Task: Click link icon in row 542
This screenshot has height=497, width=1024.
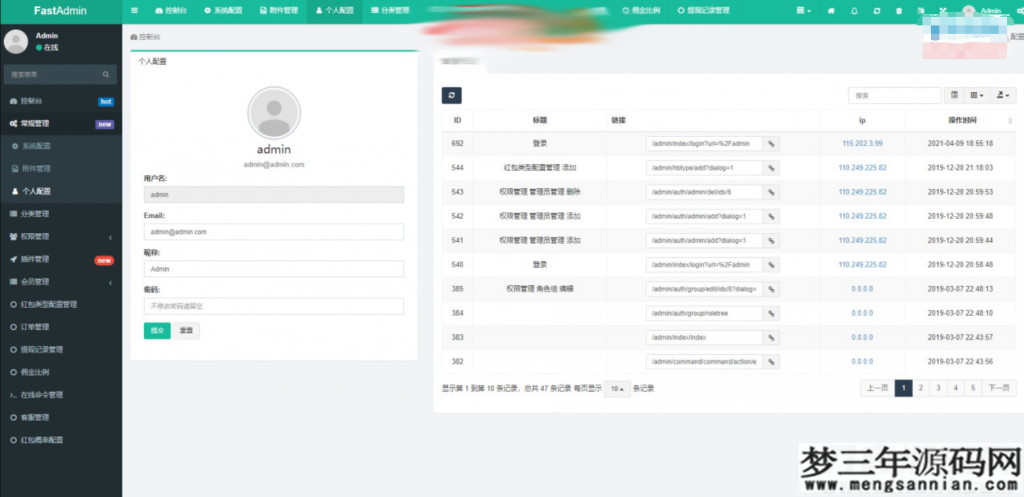Action: (x=771, y=216)
